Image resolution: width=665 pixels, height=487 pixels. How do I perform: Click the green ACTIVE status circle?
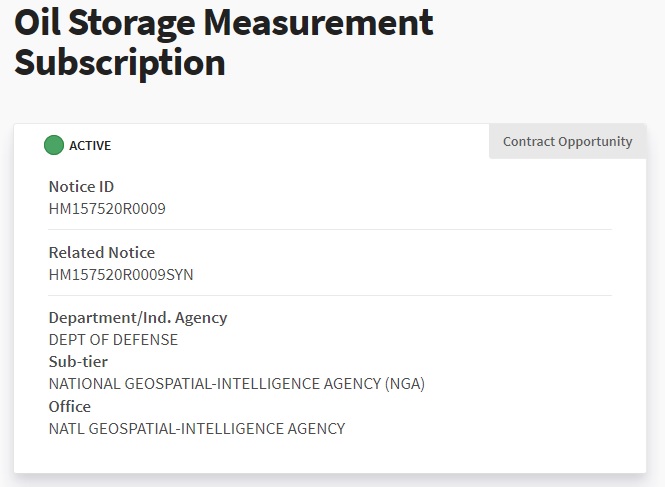click(x=54, y=145)
